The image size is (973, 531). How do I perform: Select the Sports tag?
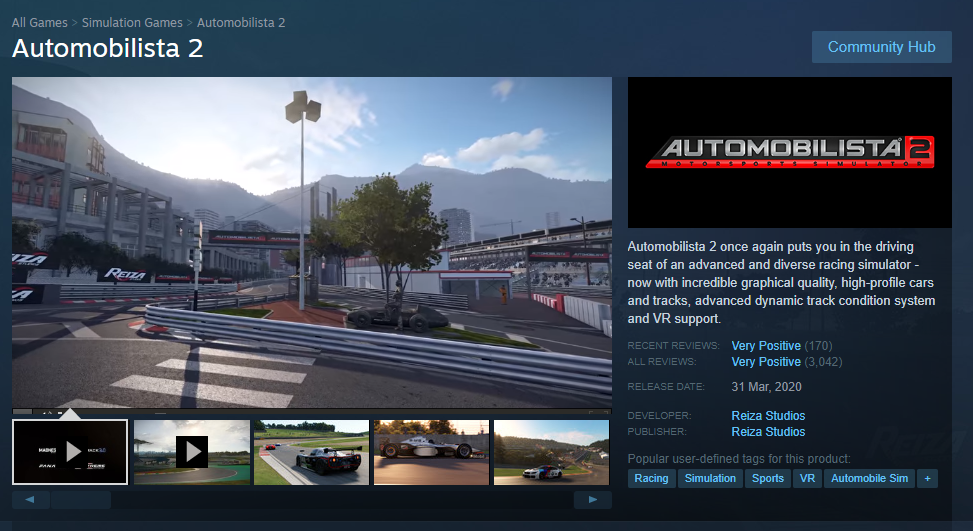coord(768,478)
